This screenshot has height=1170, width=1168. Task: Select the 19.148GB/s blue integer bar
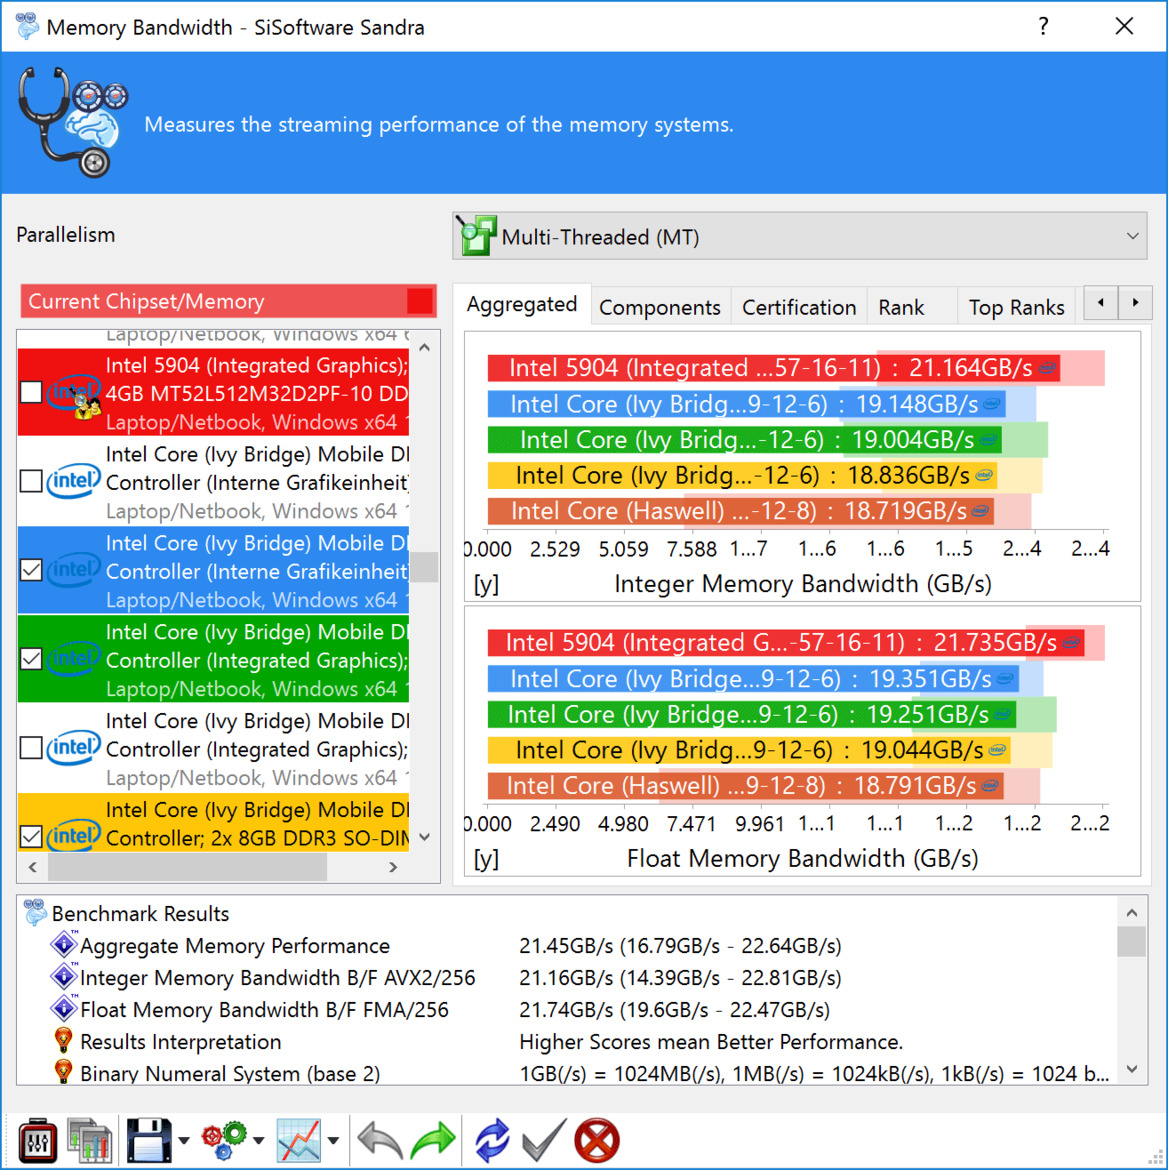[x=746, y=404]
